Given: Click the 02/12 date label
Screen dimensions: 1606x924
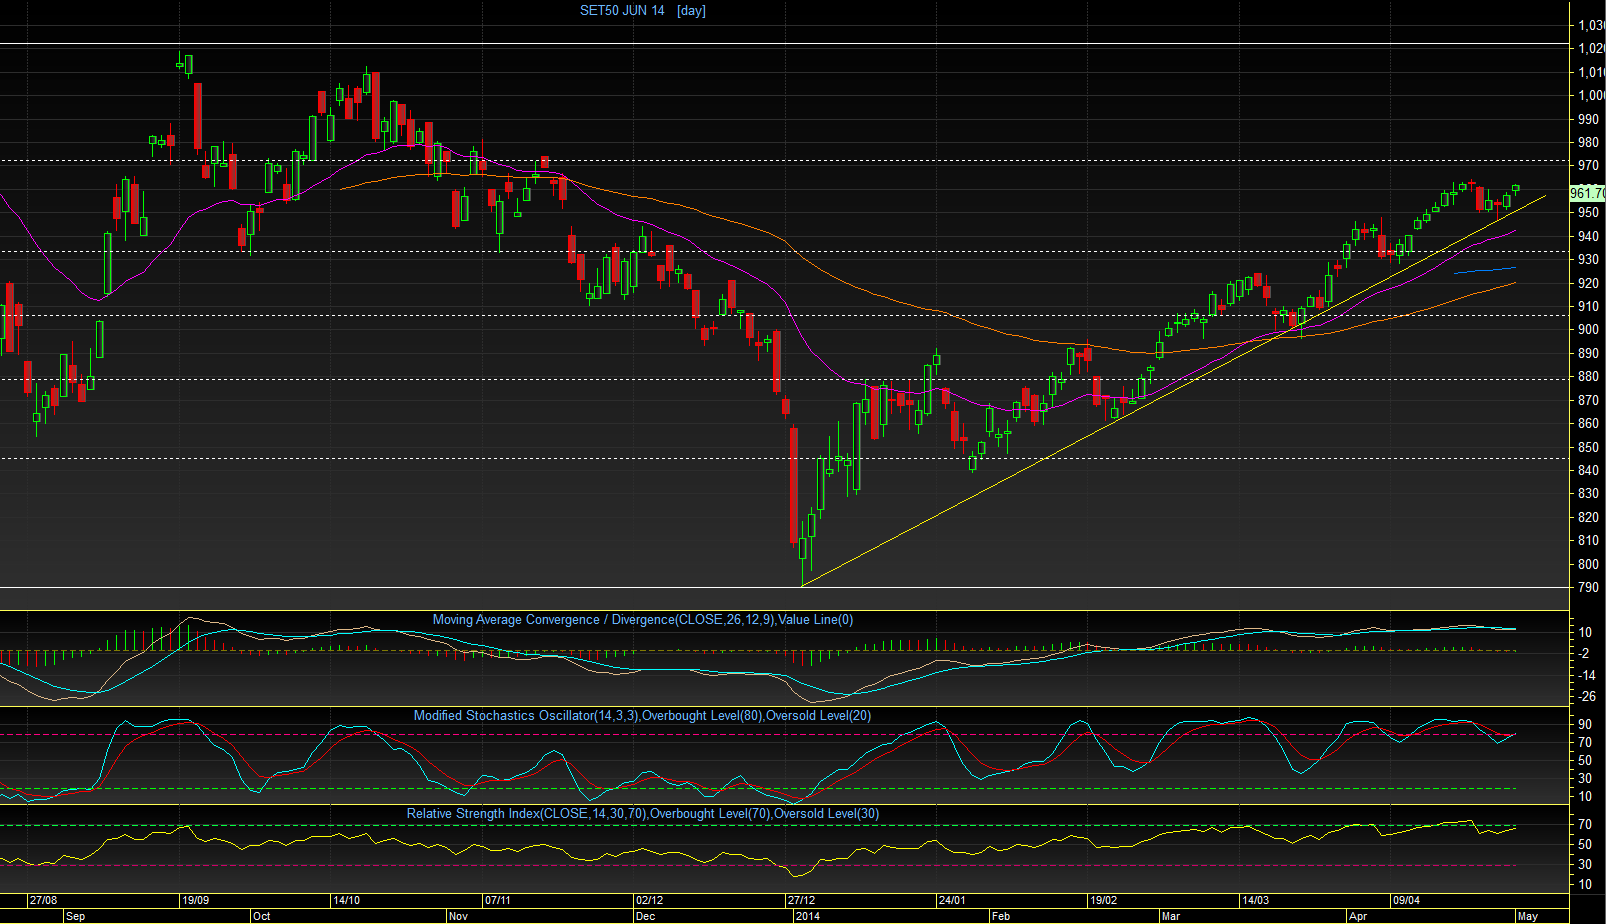Looking at the screenshot, I should click(x=650, y=900).
